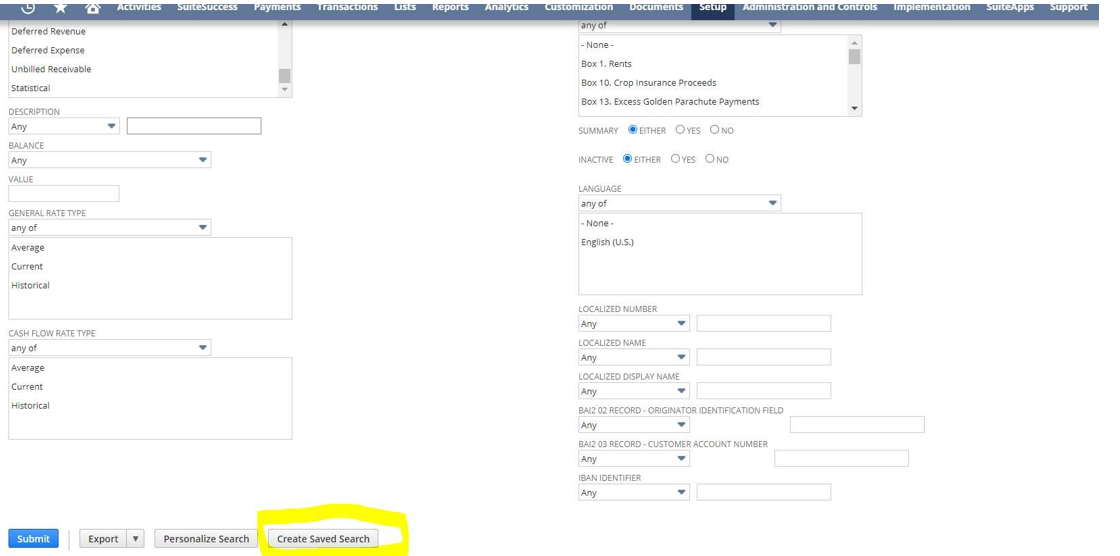The image size is (1120, 556).
Task: Open the SuiteApps menu
Action: pos(1009,7)
